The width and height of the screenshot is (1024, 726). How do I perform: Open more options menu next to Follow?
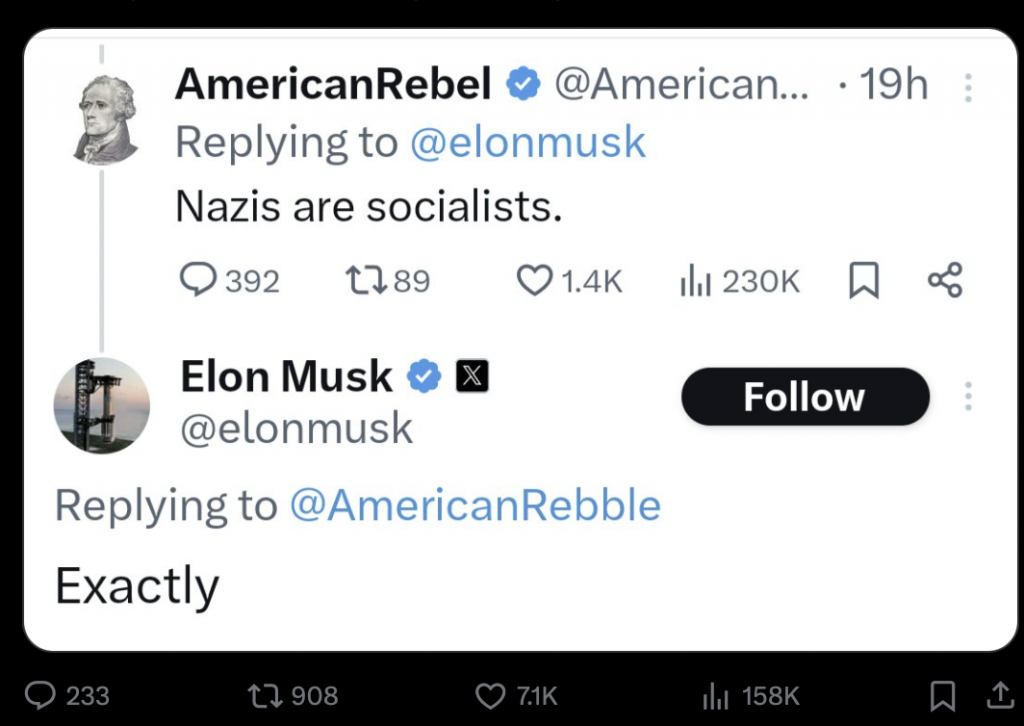pyautogui.click(x=968, y=397)
